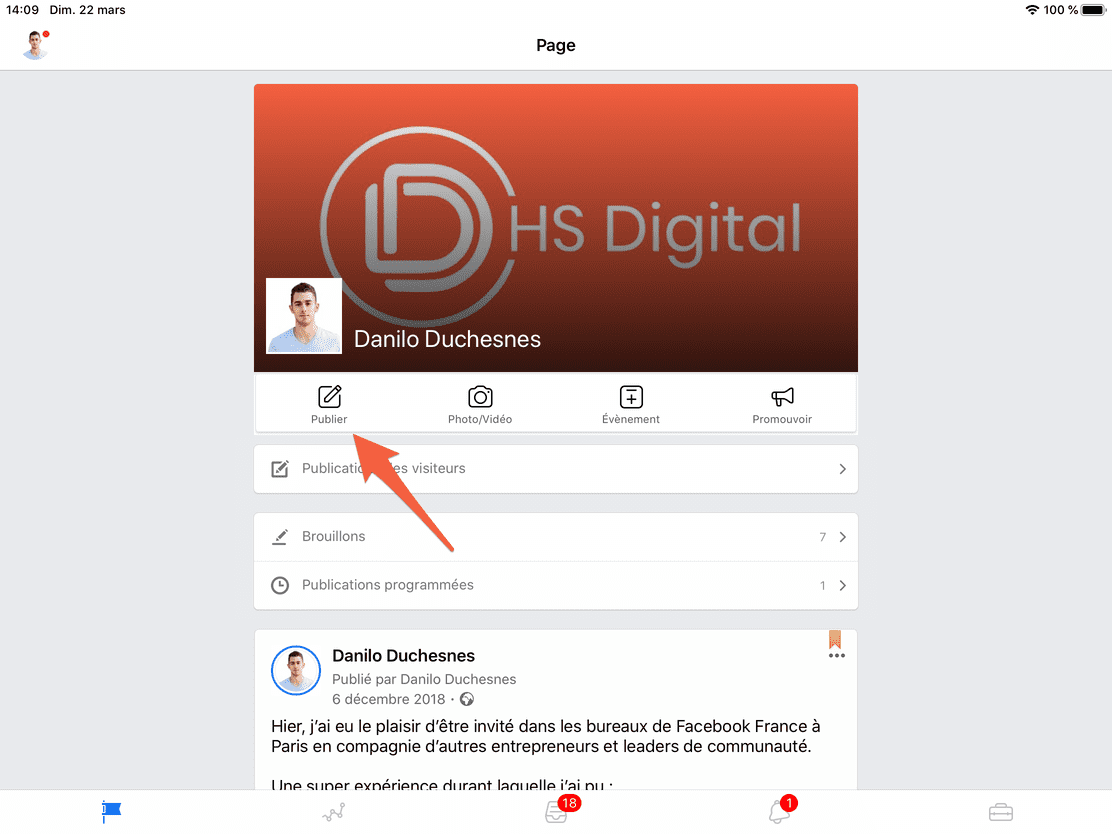The width and height of the screenshot is (1112, 834).
Task: Tap the post author's round avatar
Action: coord(296,670)
